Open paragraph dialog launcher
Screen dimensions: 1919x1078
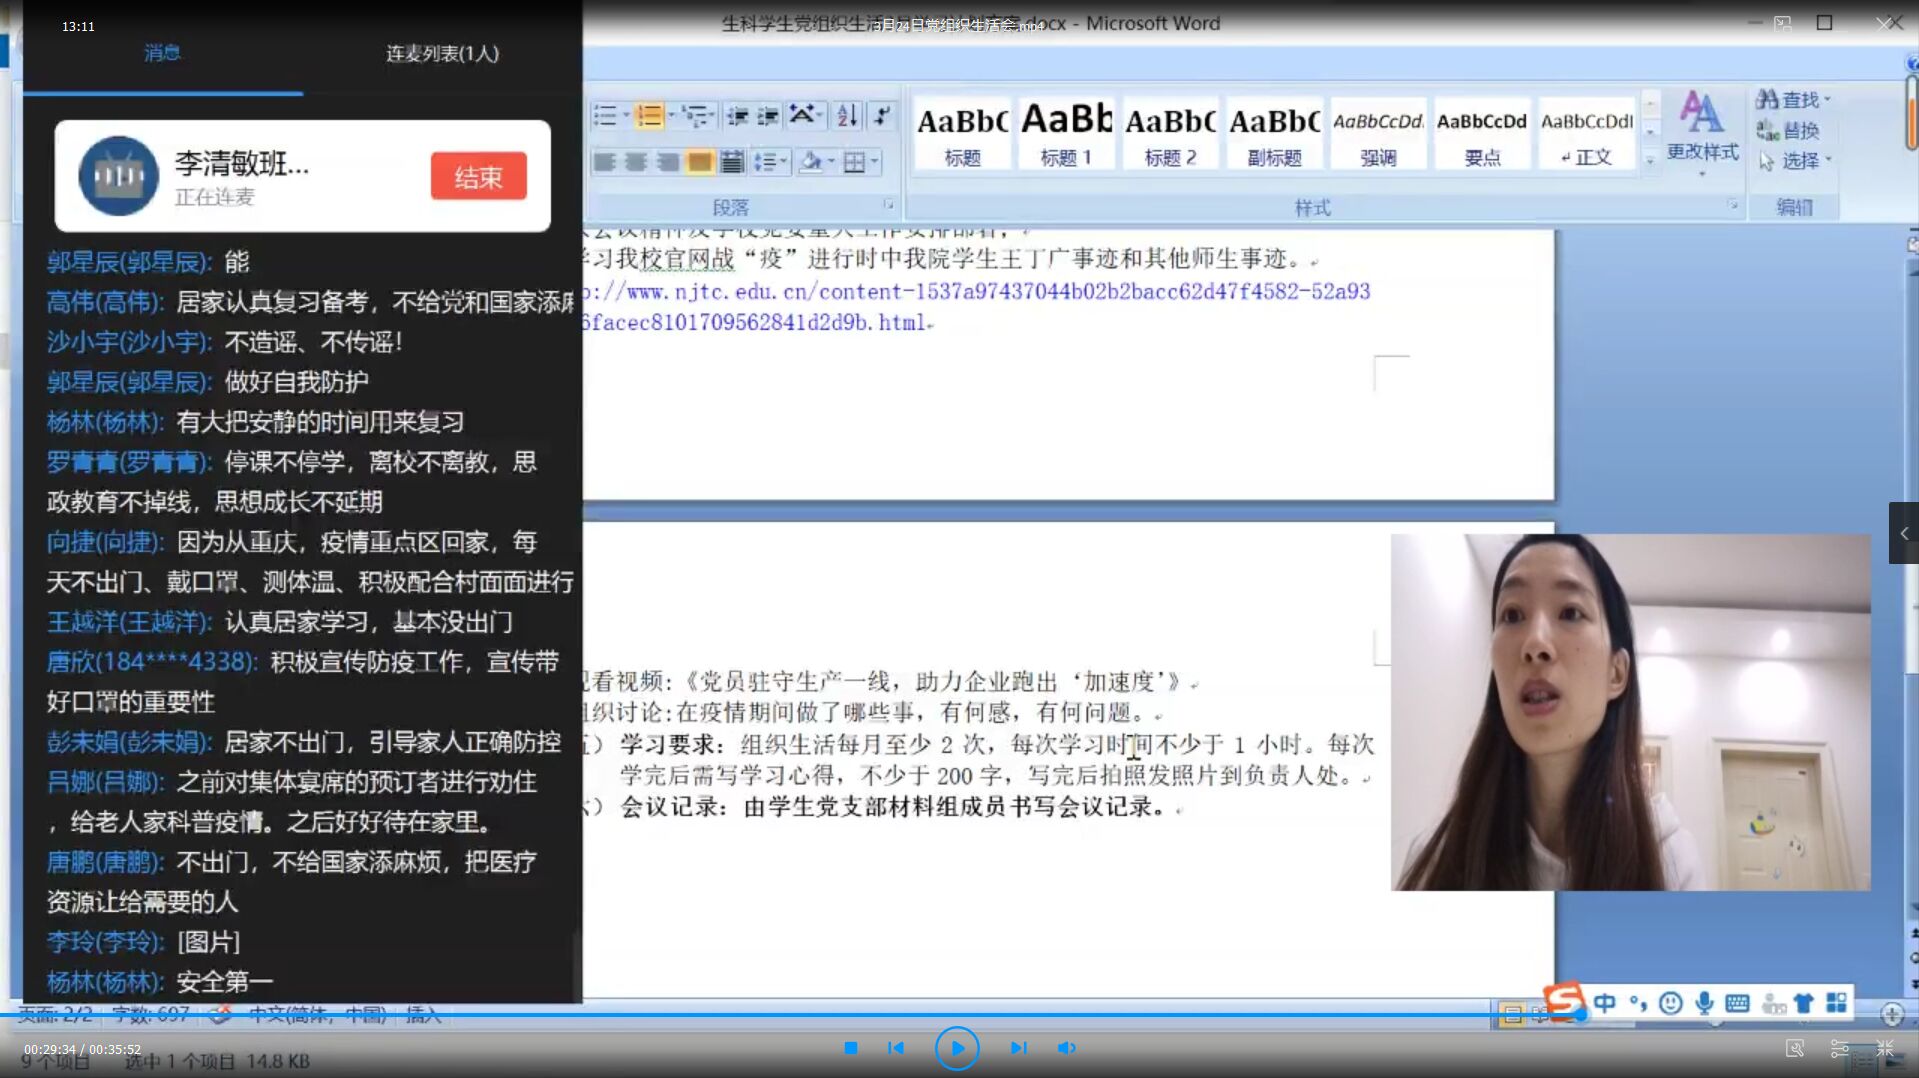888,205
